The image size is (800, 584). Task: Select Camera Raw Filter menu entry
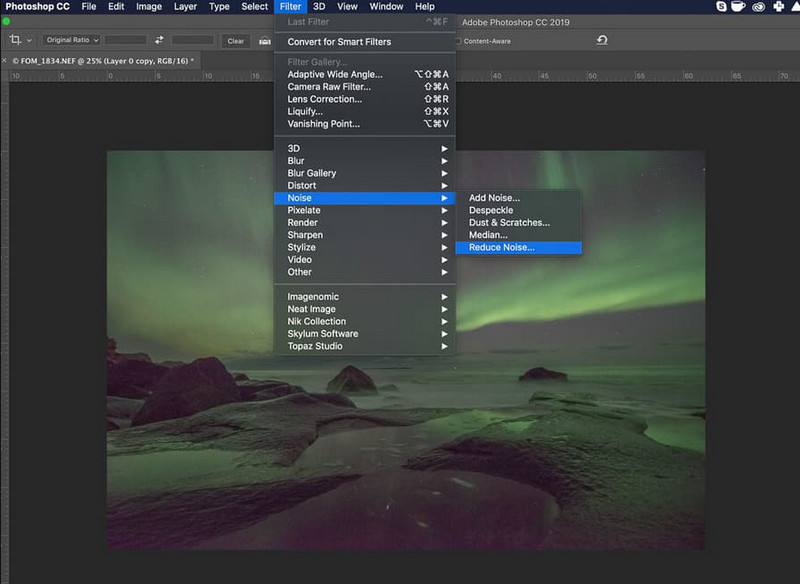point(324,87)
